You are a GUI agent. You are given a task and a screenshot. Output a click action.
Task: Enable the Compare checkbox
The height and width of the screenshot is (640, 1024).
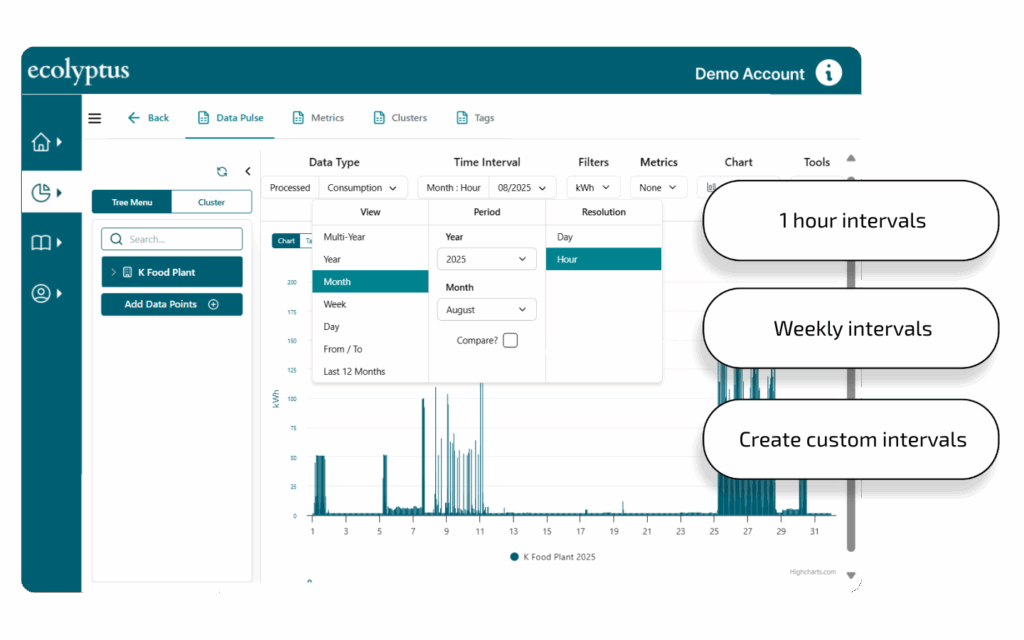point(510,340)
